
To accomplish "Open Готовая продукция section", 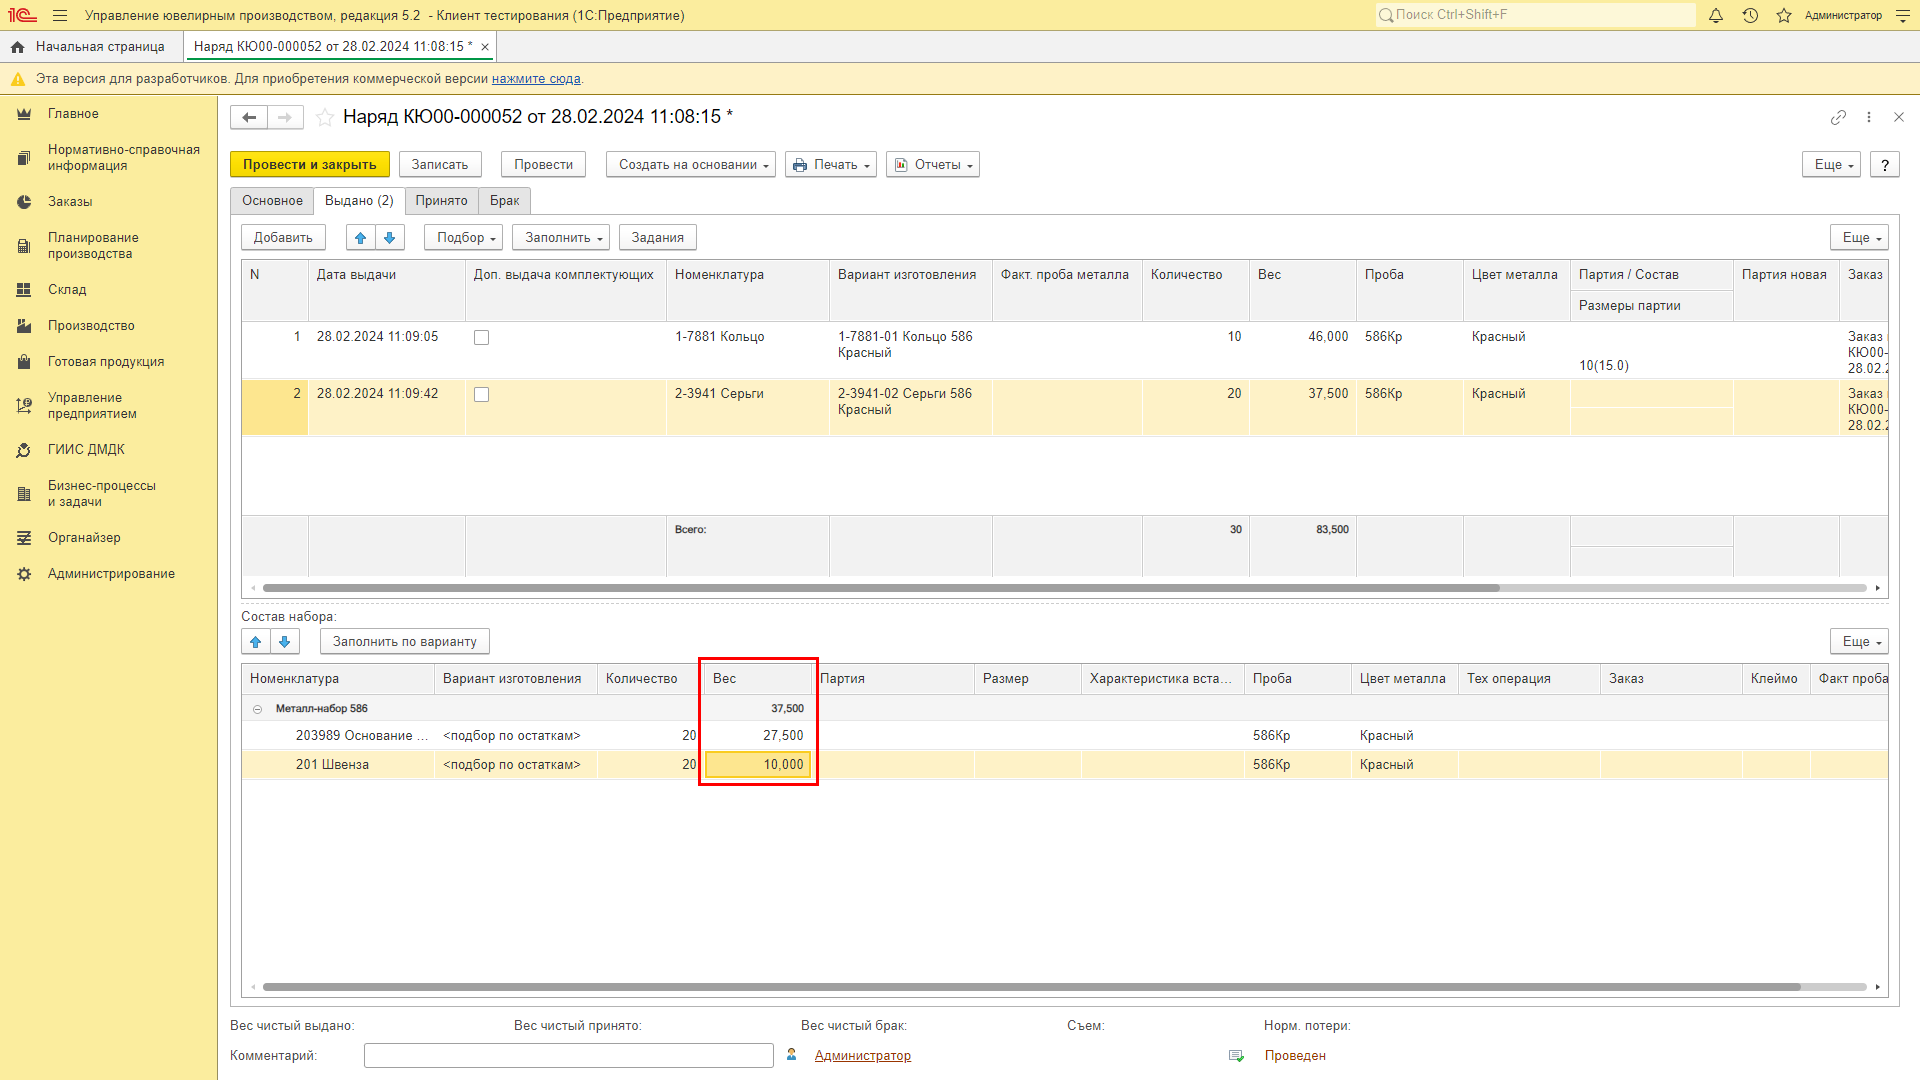I will (x=106, y=362).
